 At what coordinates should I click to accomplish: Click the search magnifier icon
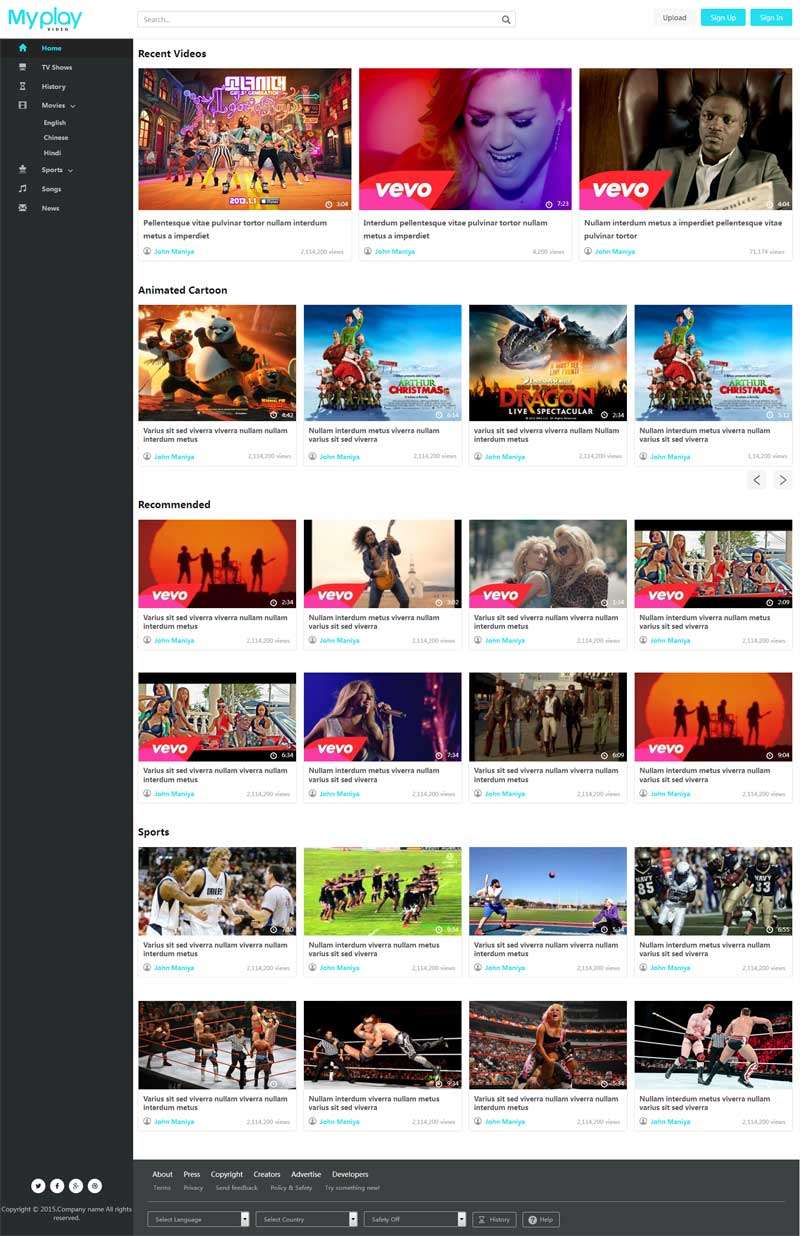click(506, 19)
